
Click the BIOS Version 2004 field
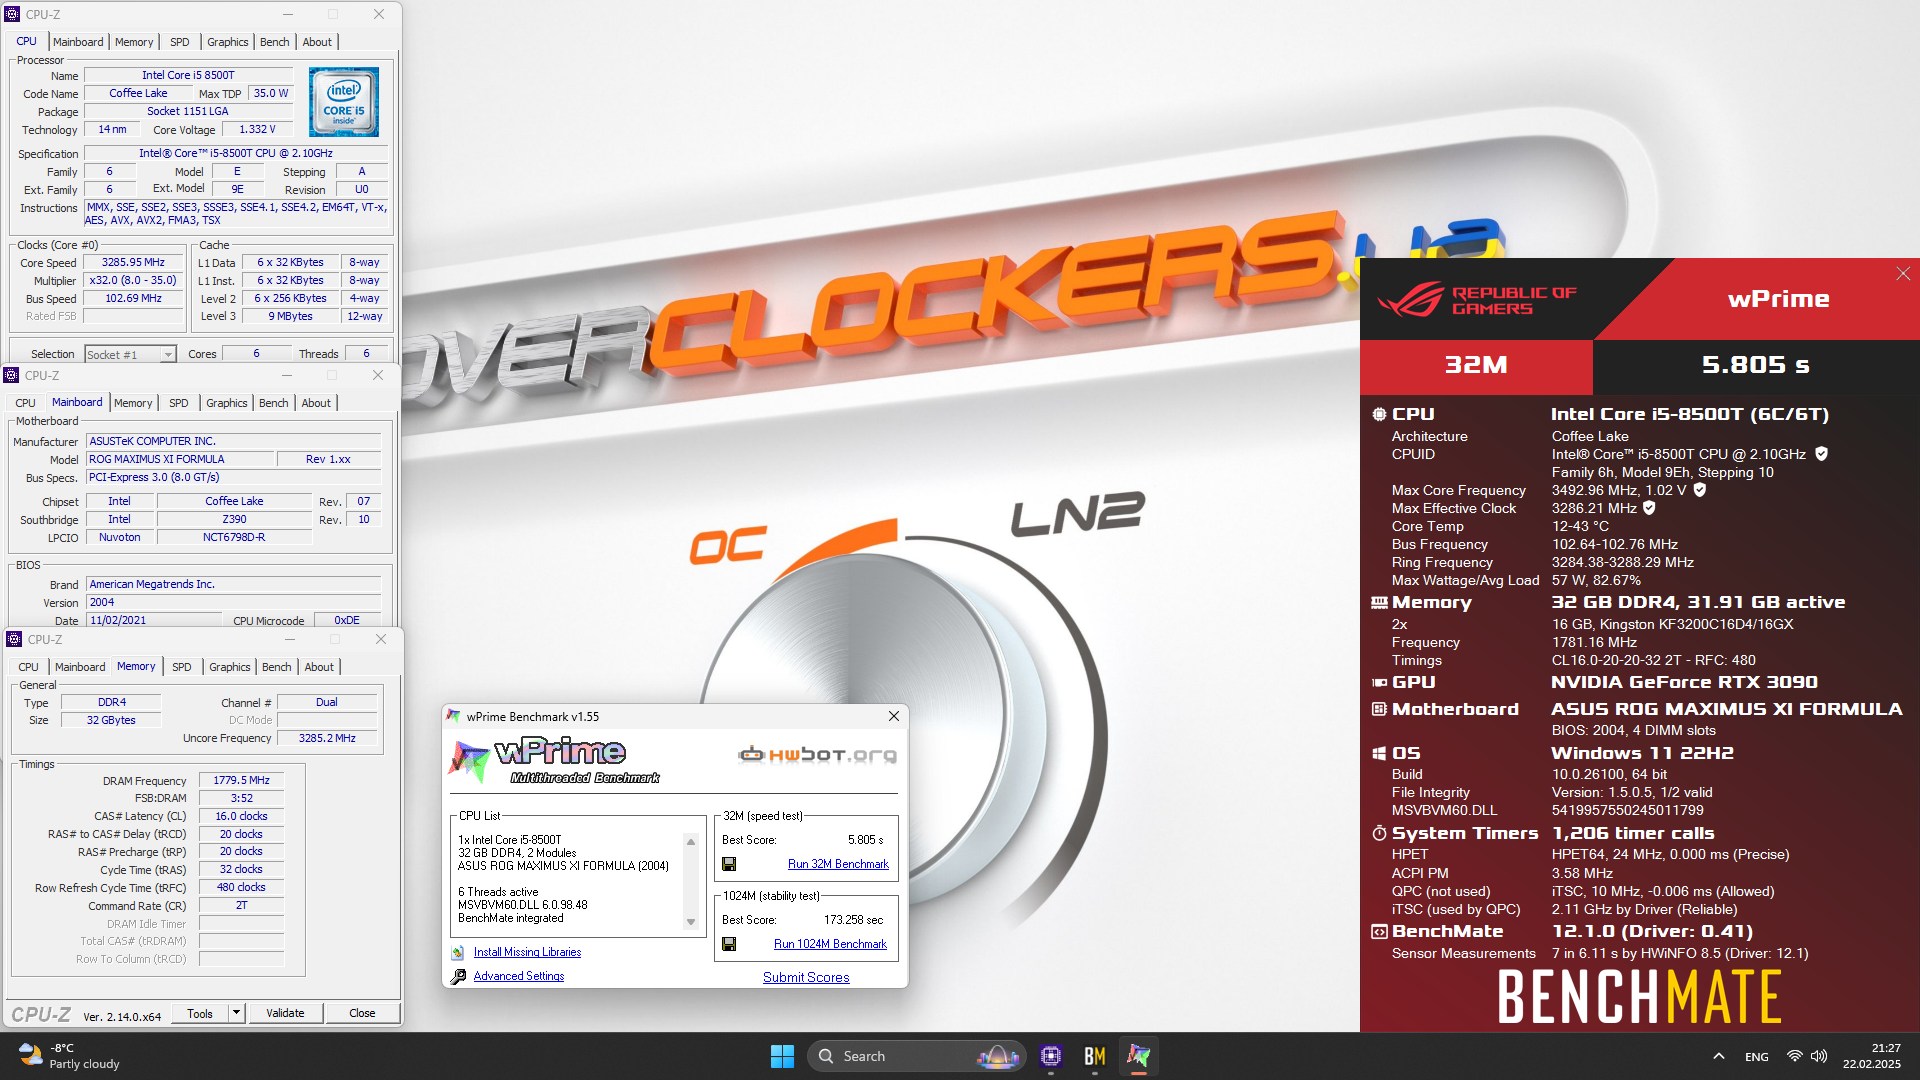coord(233,602)
